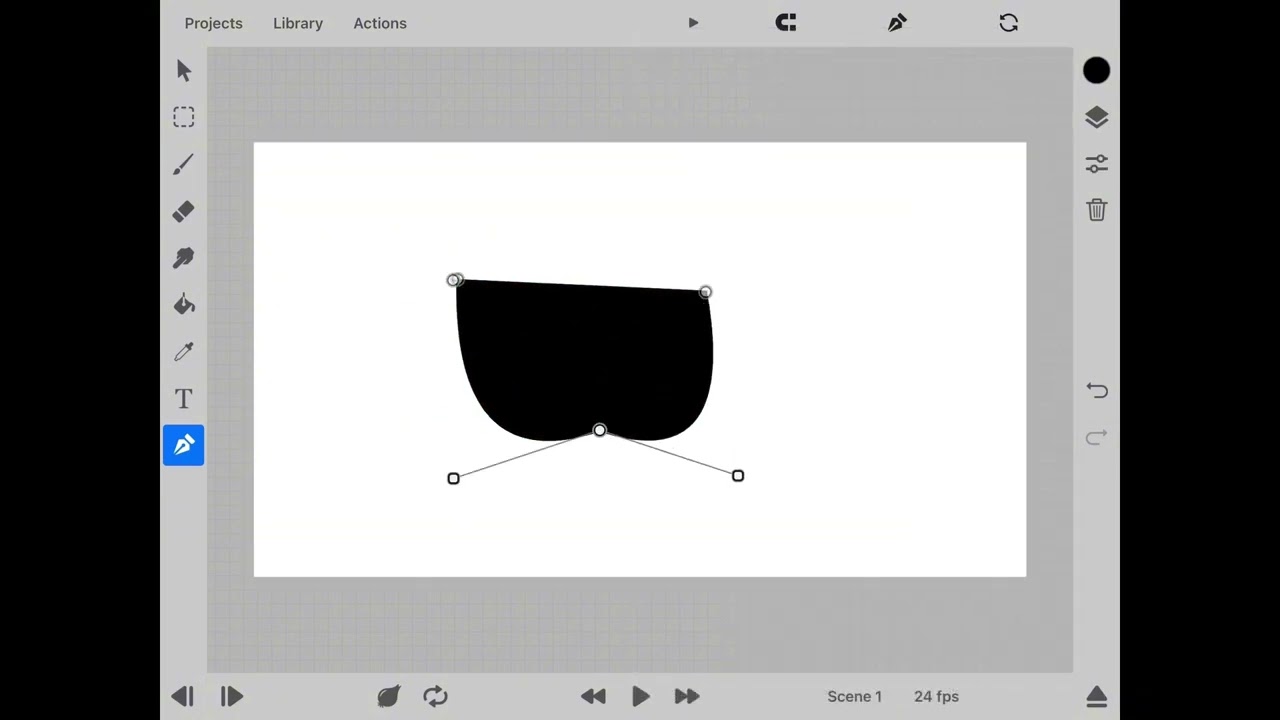Select the Eyedropper tool

184,352
